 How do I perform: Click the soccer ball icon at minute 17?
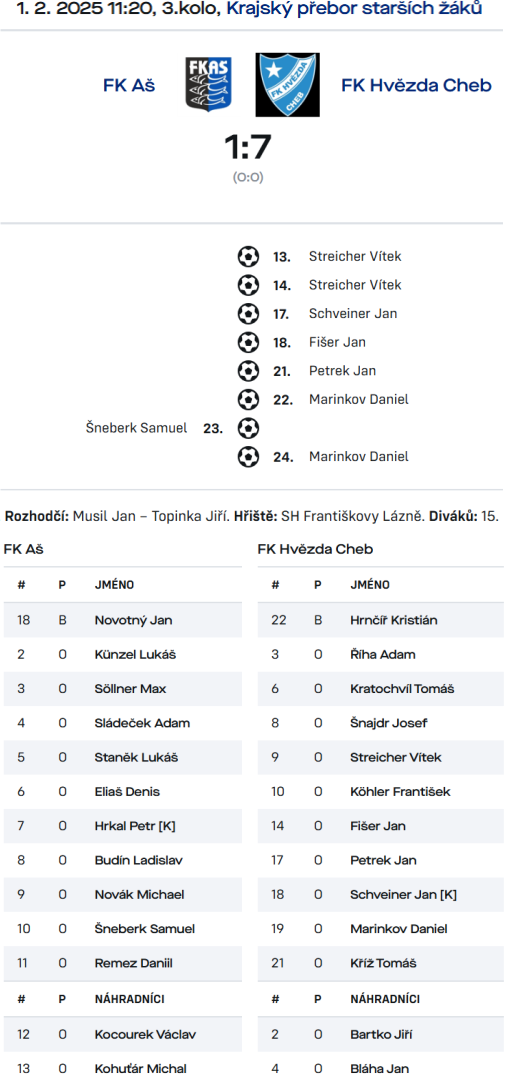(248, 314)
